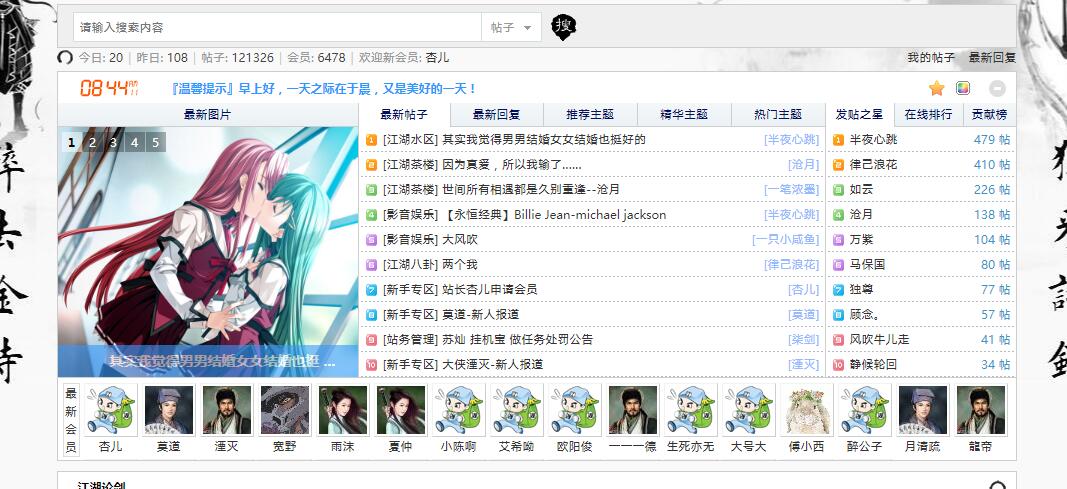Open author link [柒剑]

tap(804, 339)
